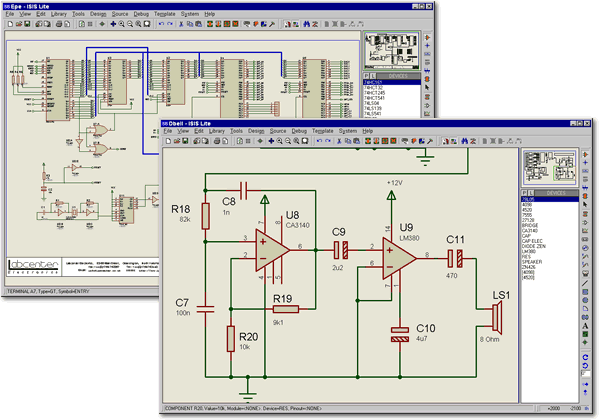600x420 pixels.
Task: Click P button above Epe devices list
Action: tap(367, 76)
